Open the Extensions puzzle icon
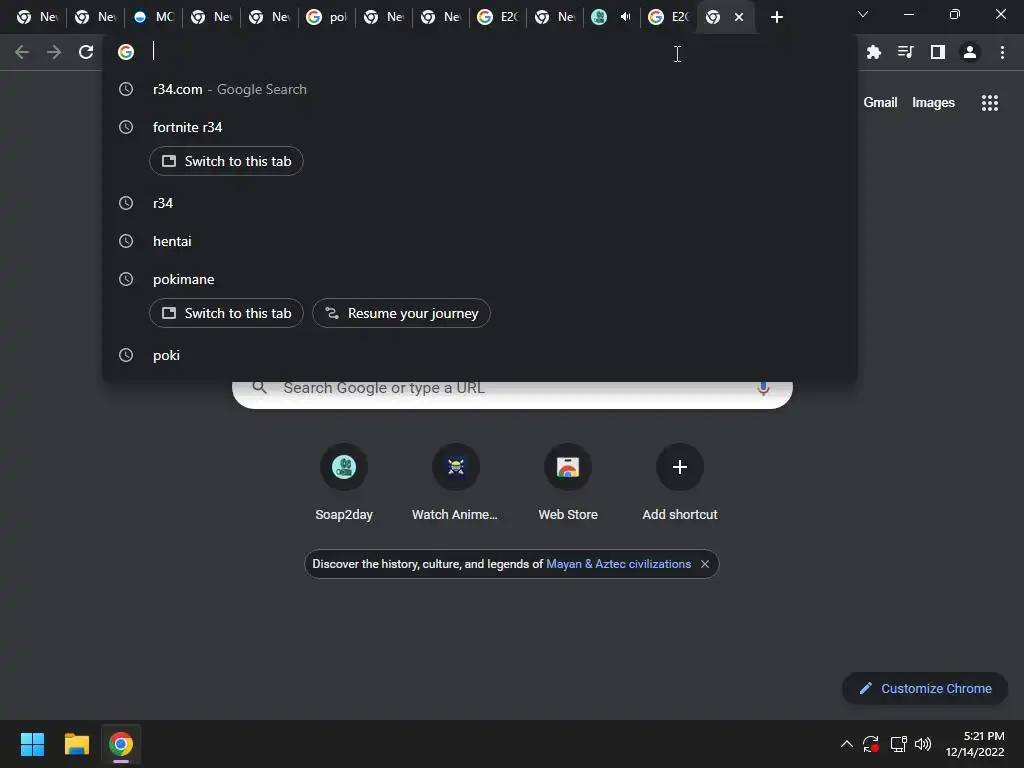The image size is (1024, 768). click(873, 52)
